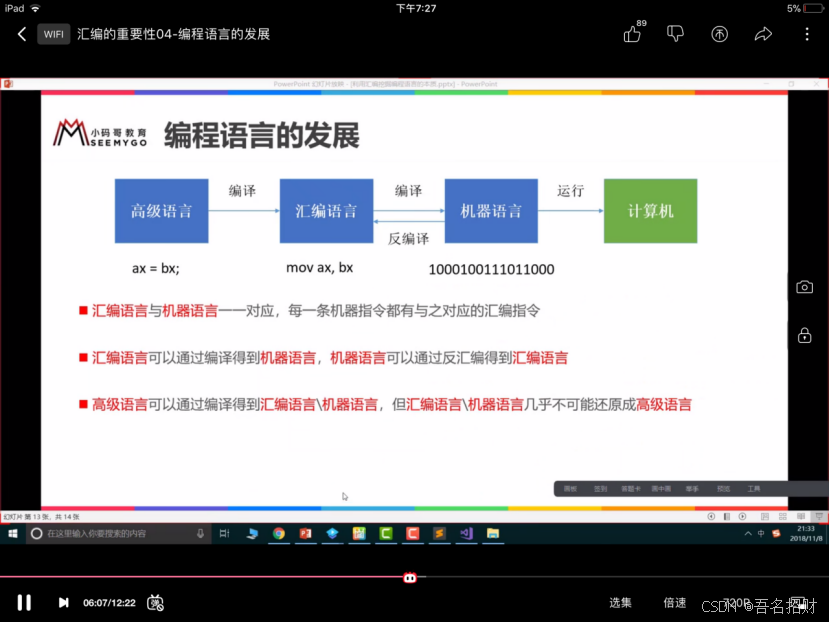This screenshot has height=623, width=830.
Task: Give a coin using the coin icon
Action: point(719,34)
